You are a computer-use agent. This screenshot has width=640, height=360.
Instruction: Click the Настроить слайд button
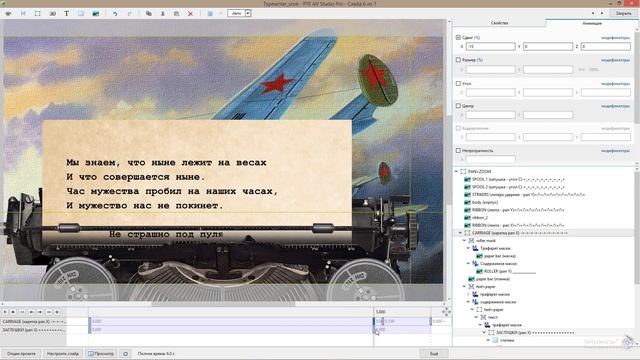coord(62,354)
